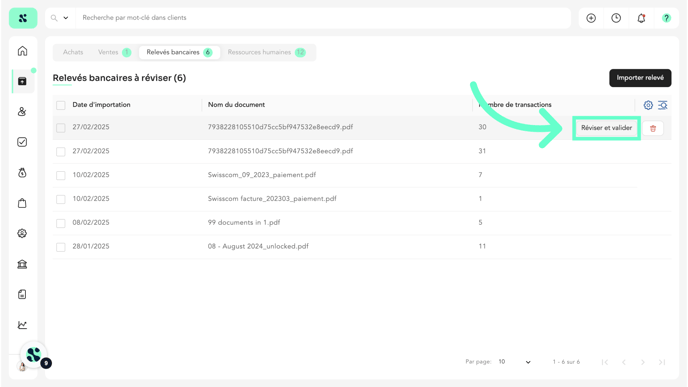Open the 99 documents in 1.pdf document name
The width and height of the screenshot is (688, 387).
click(x=244, y=222)
